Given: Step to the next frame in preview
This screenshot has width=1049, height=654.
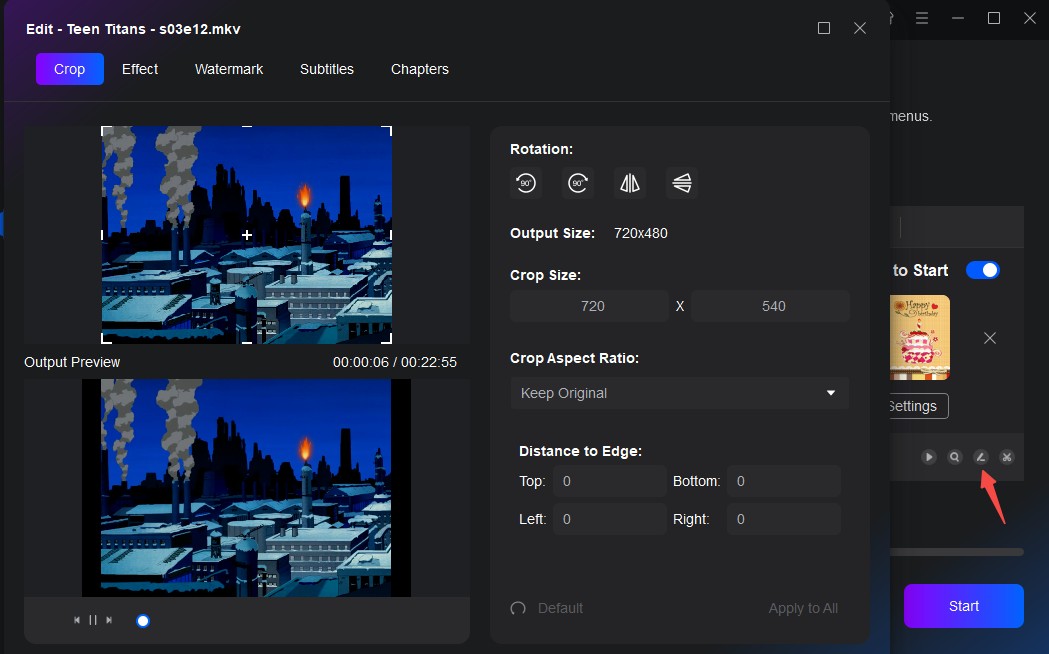Looking at the screenshot, I should tap(108, 620).
